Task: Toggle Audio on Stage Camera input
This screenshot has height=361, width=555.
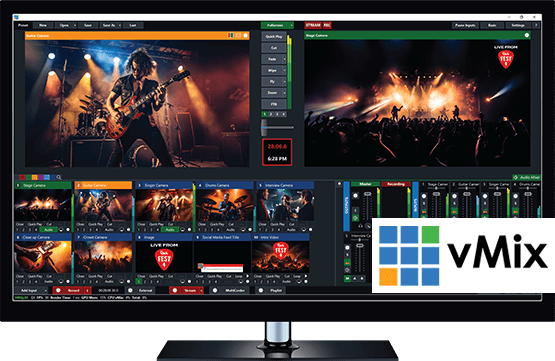Action: coord(48,230)
